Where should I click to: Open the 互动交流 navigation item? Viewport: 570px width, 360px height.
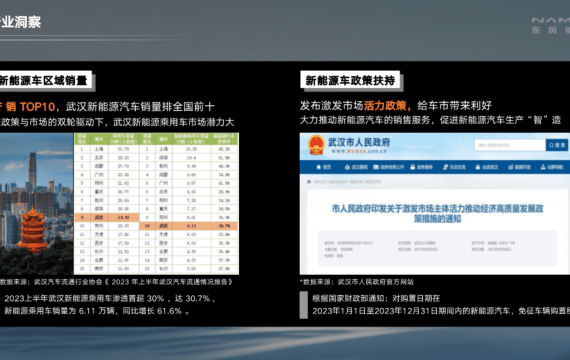tap(454, 167)
